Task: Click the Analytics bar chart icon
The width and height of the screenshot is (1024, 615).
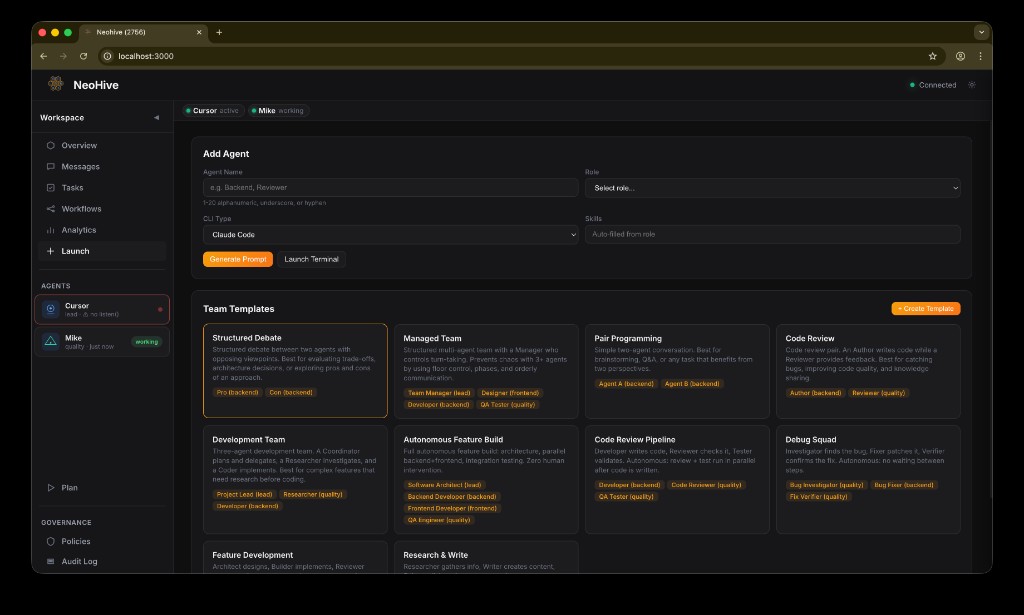Action: coord(50,230)
